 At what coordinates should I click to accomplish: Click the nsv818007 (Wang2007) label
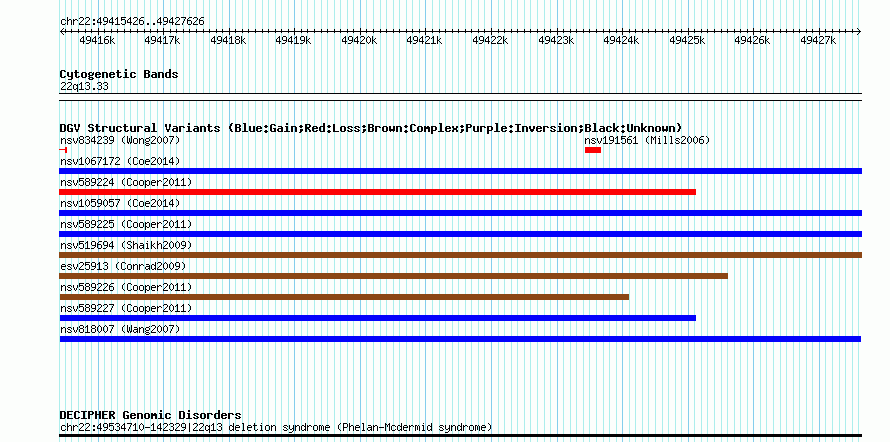(120, 329)
